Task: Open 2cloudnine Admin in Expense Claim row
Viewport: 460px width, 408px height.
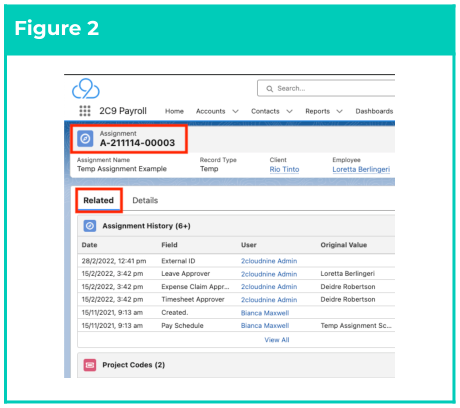Action: click(269, 287)
